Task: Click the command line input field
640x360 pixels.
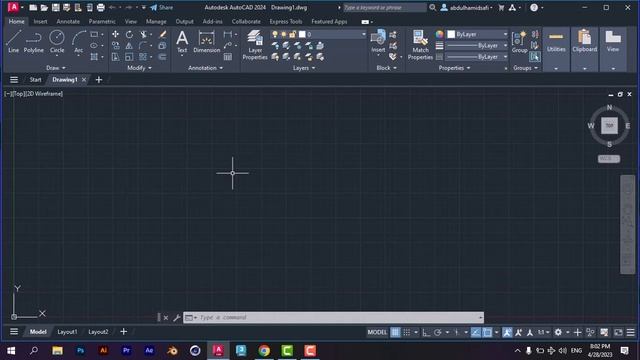Action: 333,318
